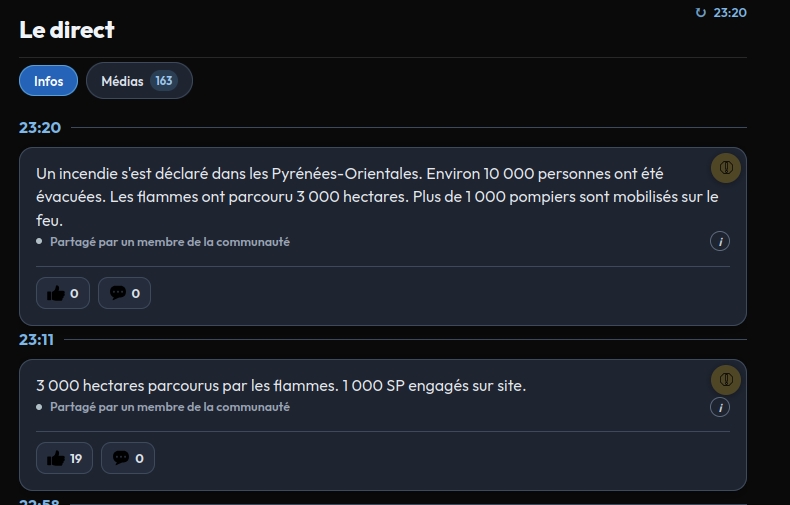Click the 23:11 timeline marker
This screenshot has width=790, height=505.
pyautogui.click(x=36, y=340)
